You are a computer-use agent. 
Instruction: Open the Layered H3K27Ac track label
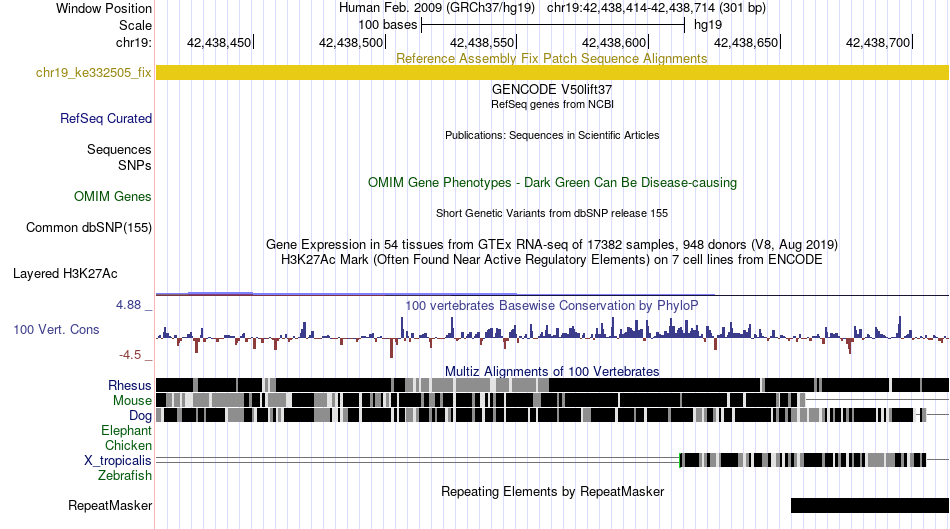(65, 273)
